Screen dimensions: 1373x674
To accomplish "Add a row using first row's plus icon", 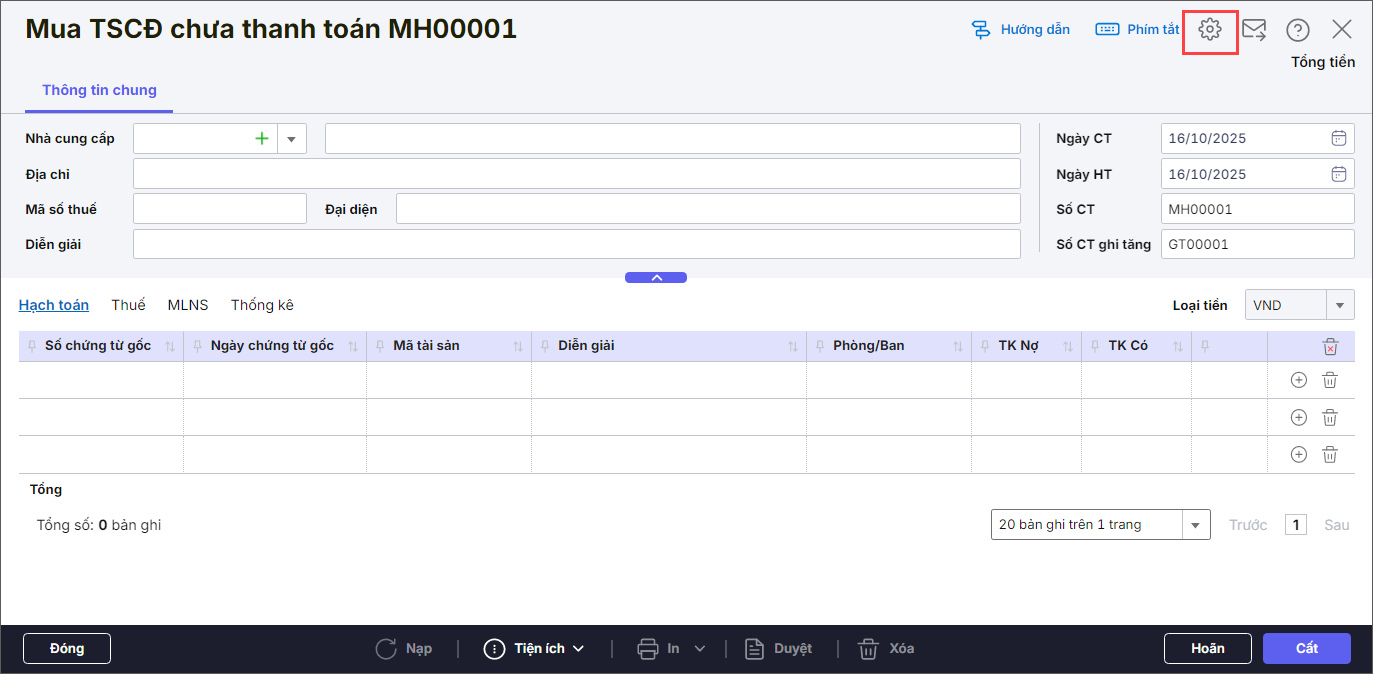I will (x=1299, y=380).
